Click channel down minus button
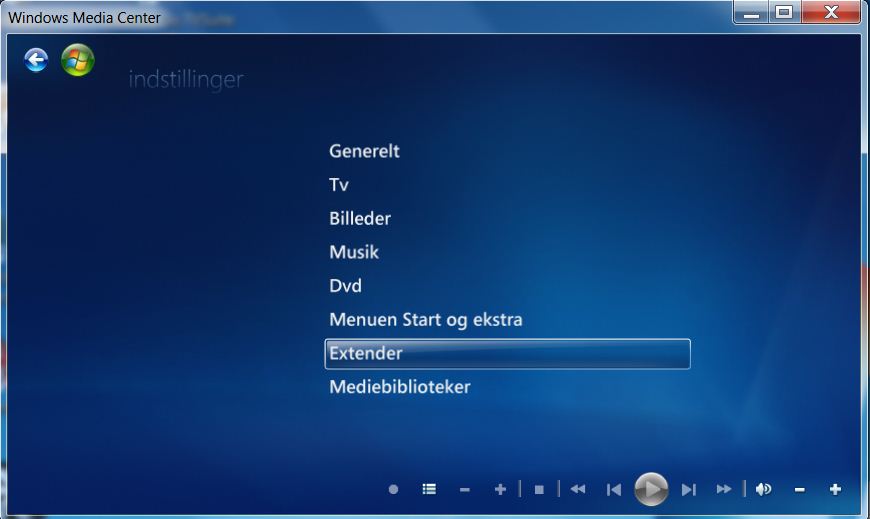This screenshot has width=870, height=519. coord(465,490)
